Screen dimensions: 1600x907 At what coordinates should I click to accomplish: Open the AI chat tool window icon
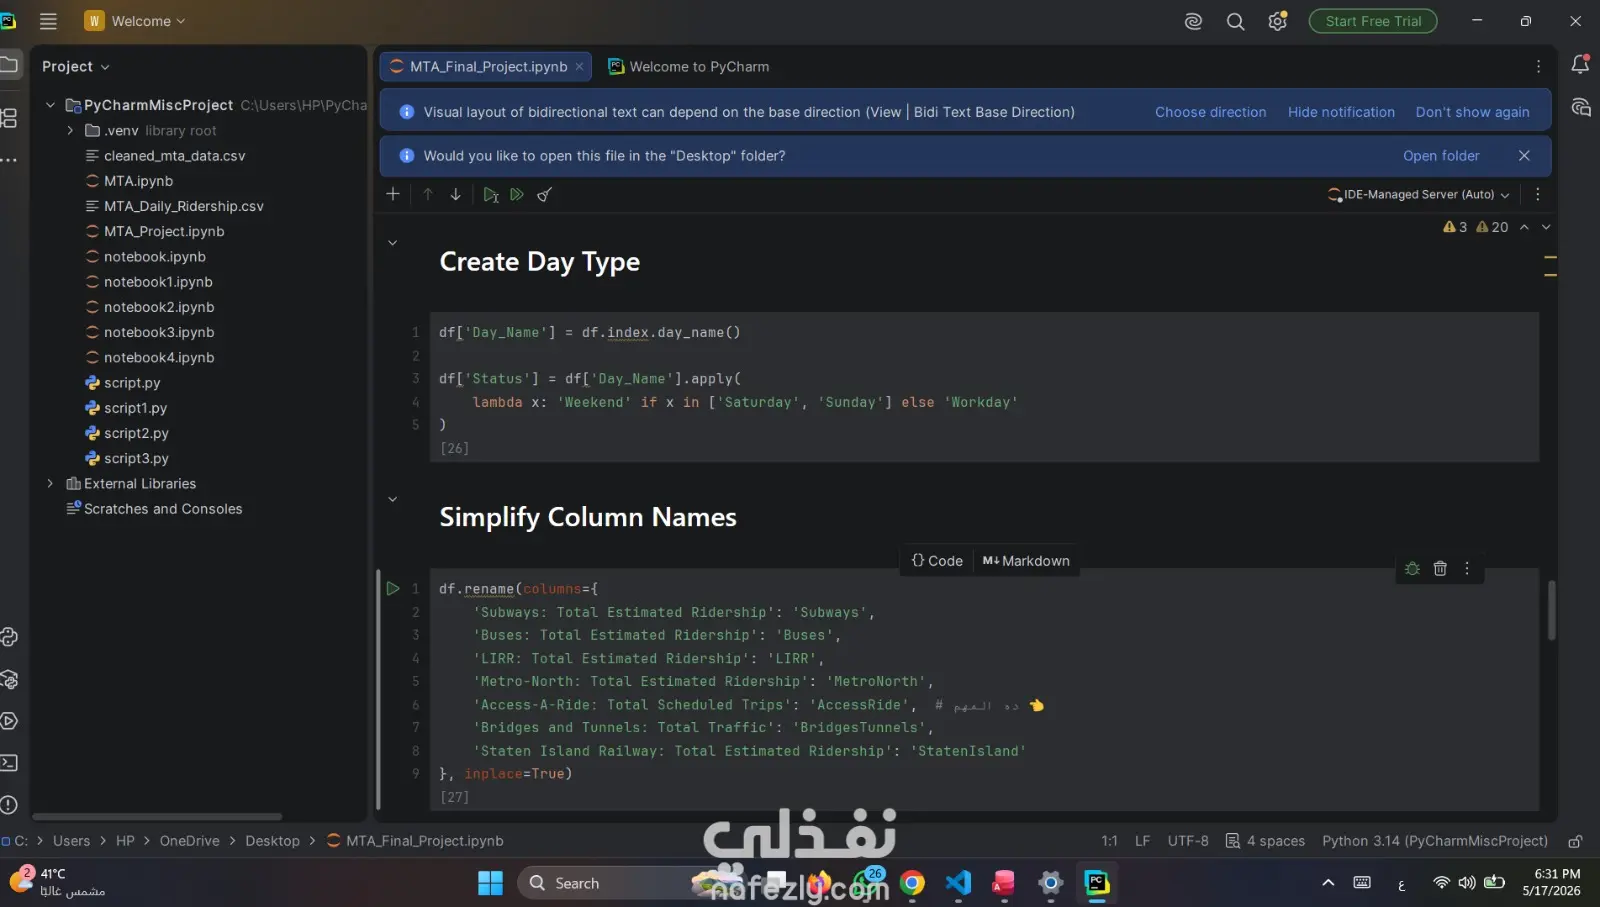[x=1580, y=107]
